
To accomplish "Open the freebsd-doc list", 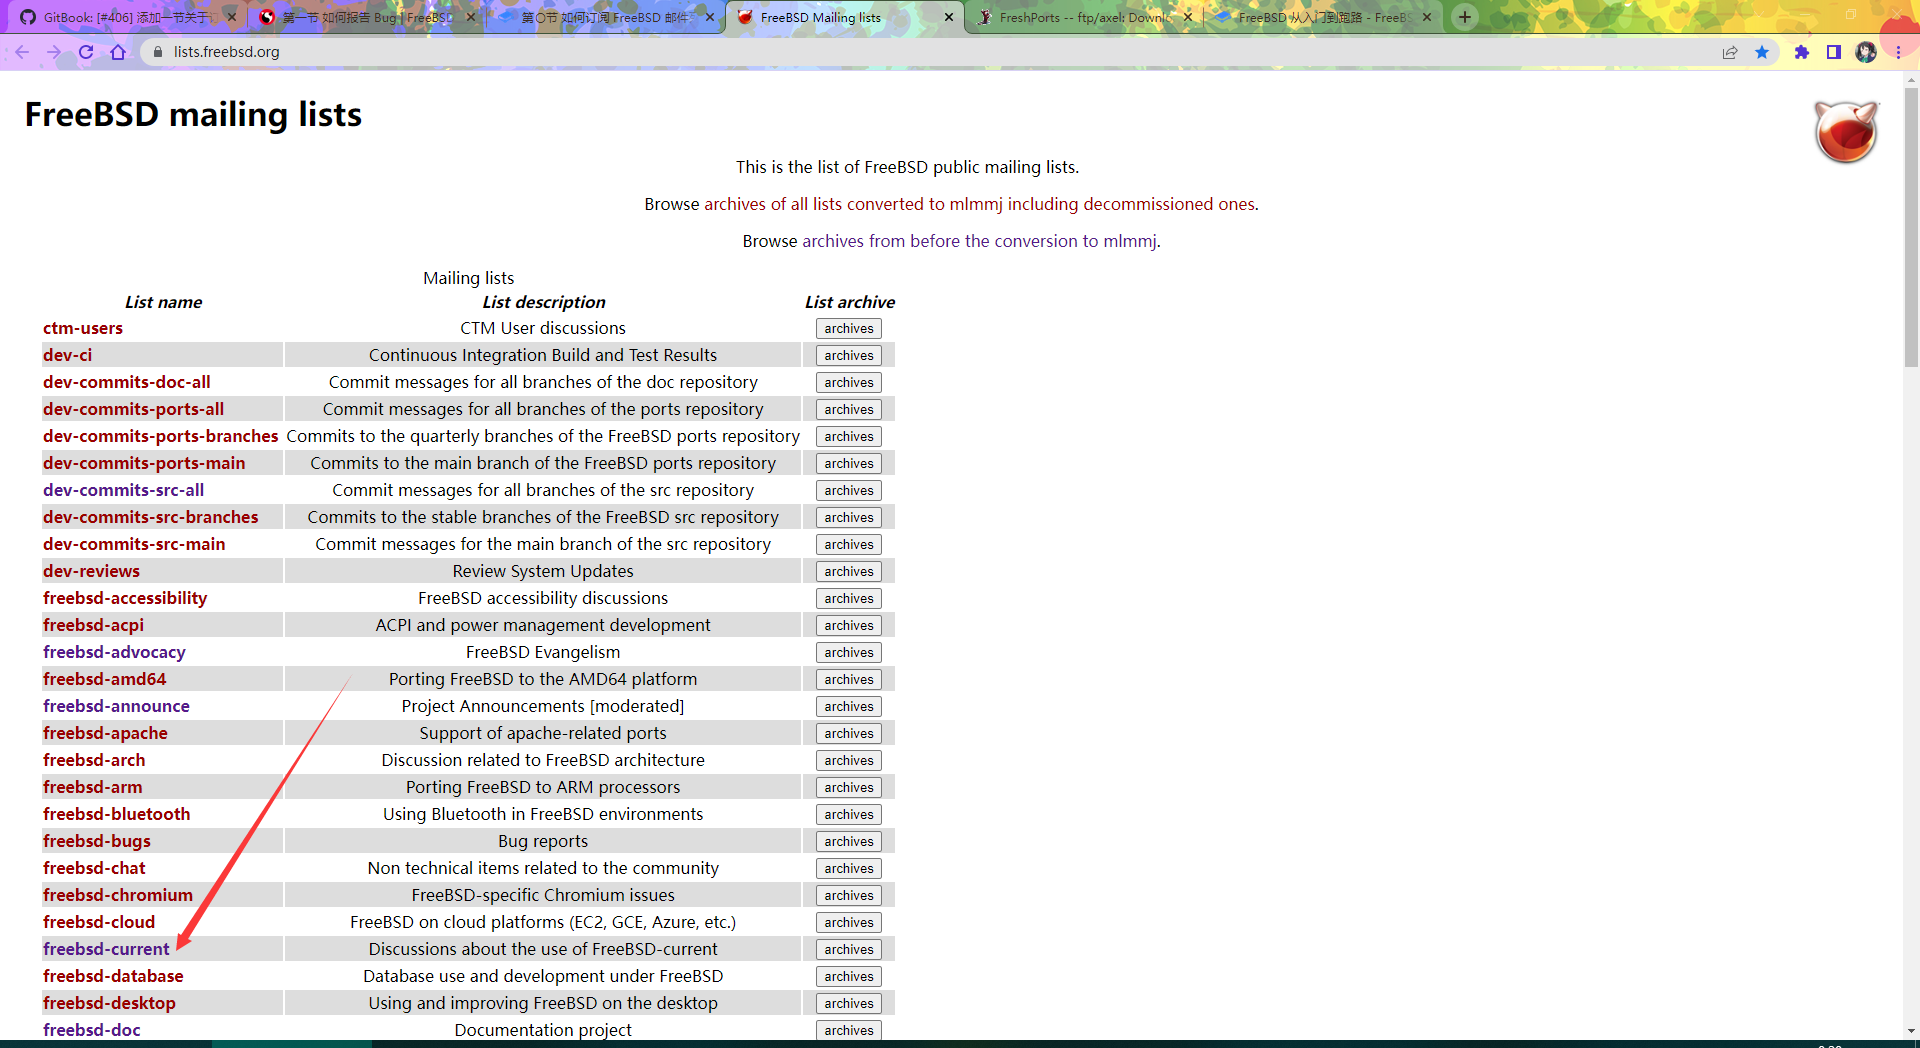I will pyautogui.click(x=92, y=1030).
